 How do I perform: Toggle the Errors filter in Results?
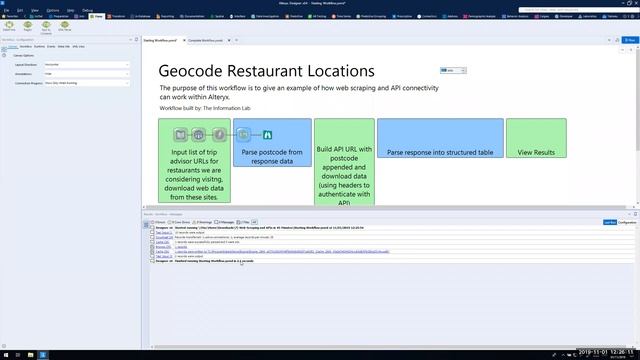click(158, 222)
